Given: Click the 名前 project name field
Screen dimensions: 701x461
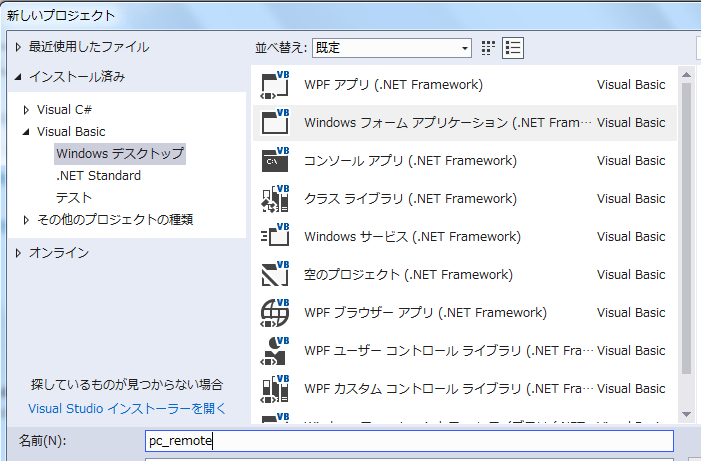Looking at the screenshot, I should point(409,441).
